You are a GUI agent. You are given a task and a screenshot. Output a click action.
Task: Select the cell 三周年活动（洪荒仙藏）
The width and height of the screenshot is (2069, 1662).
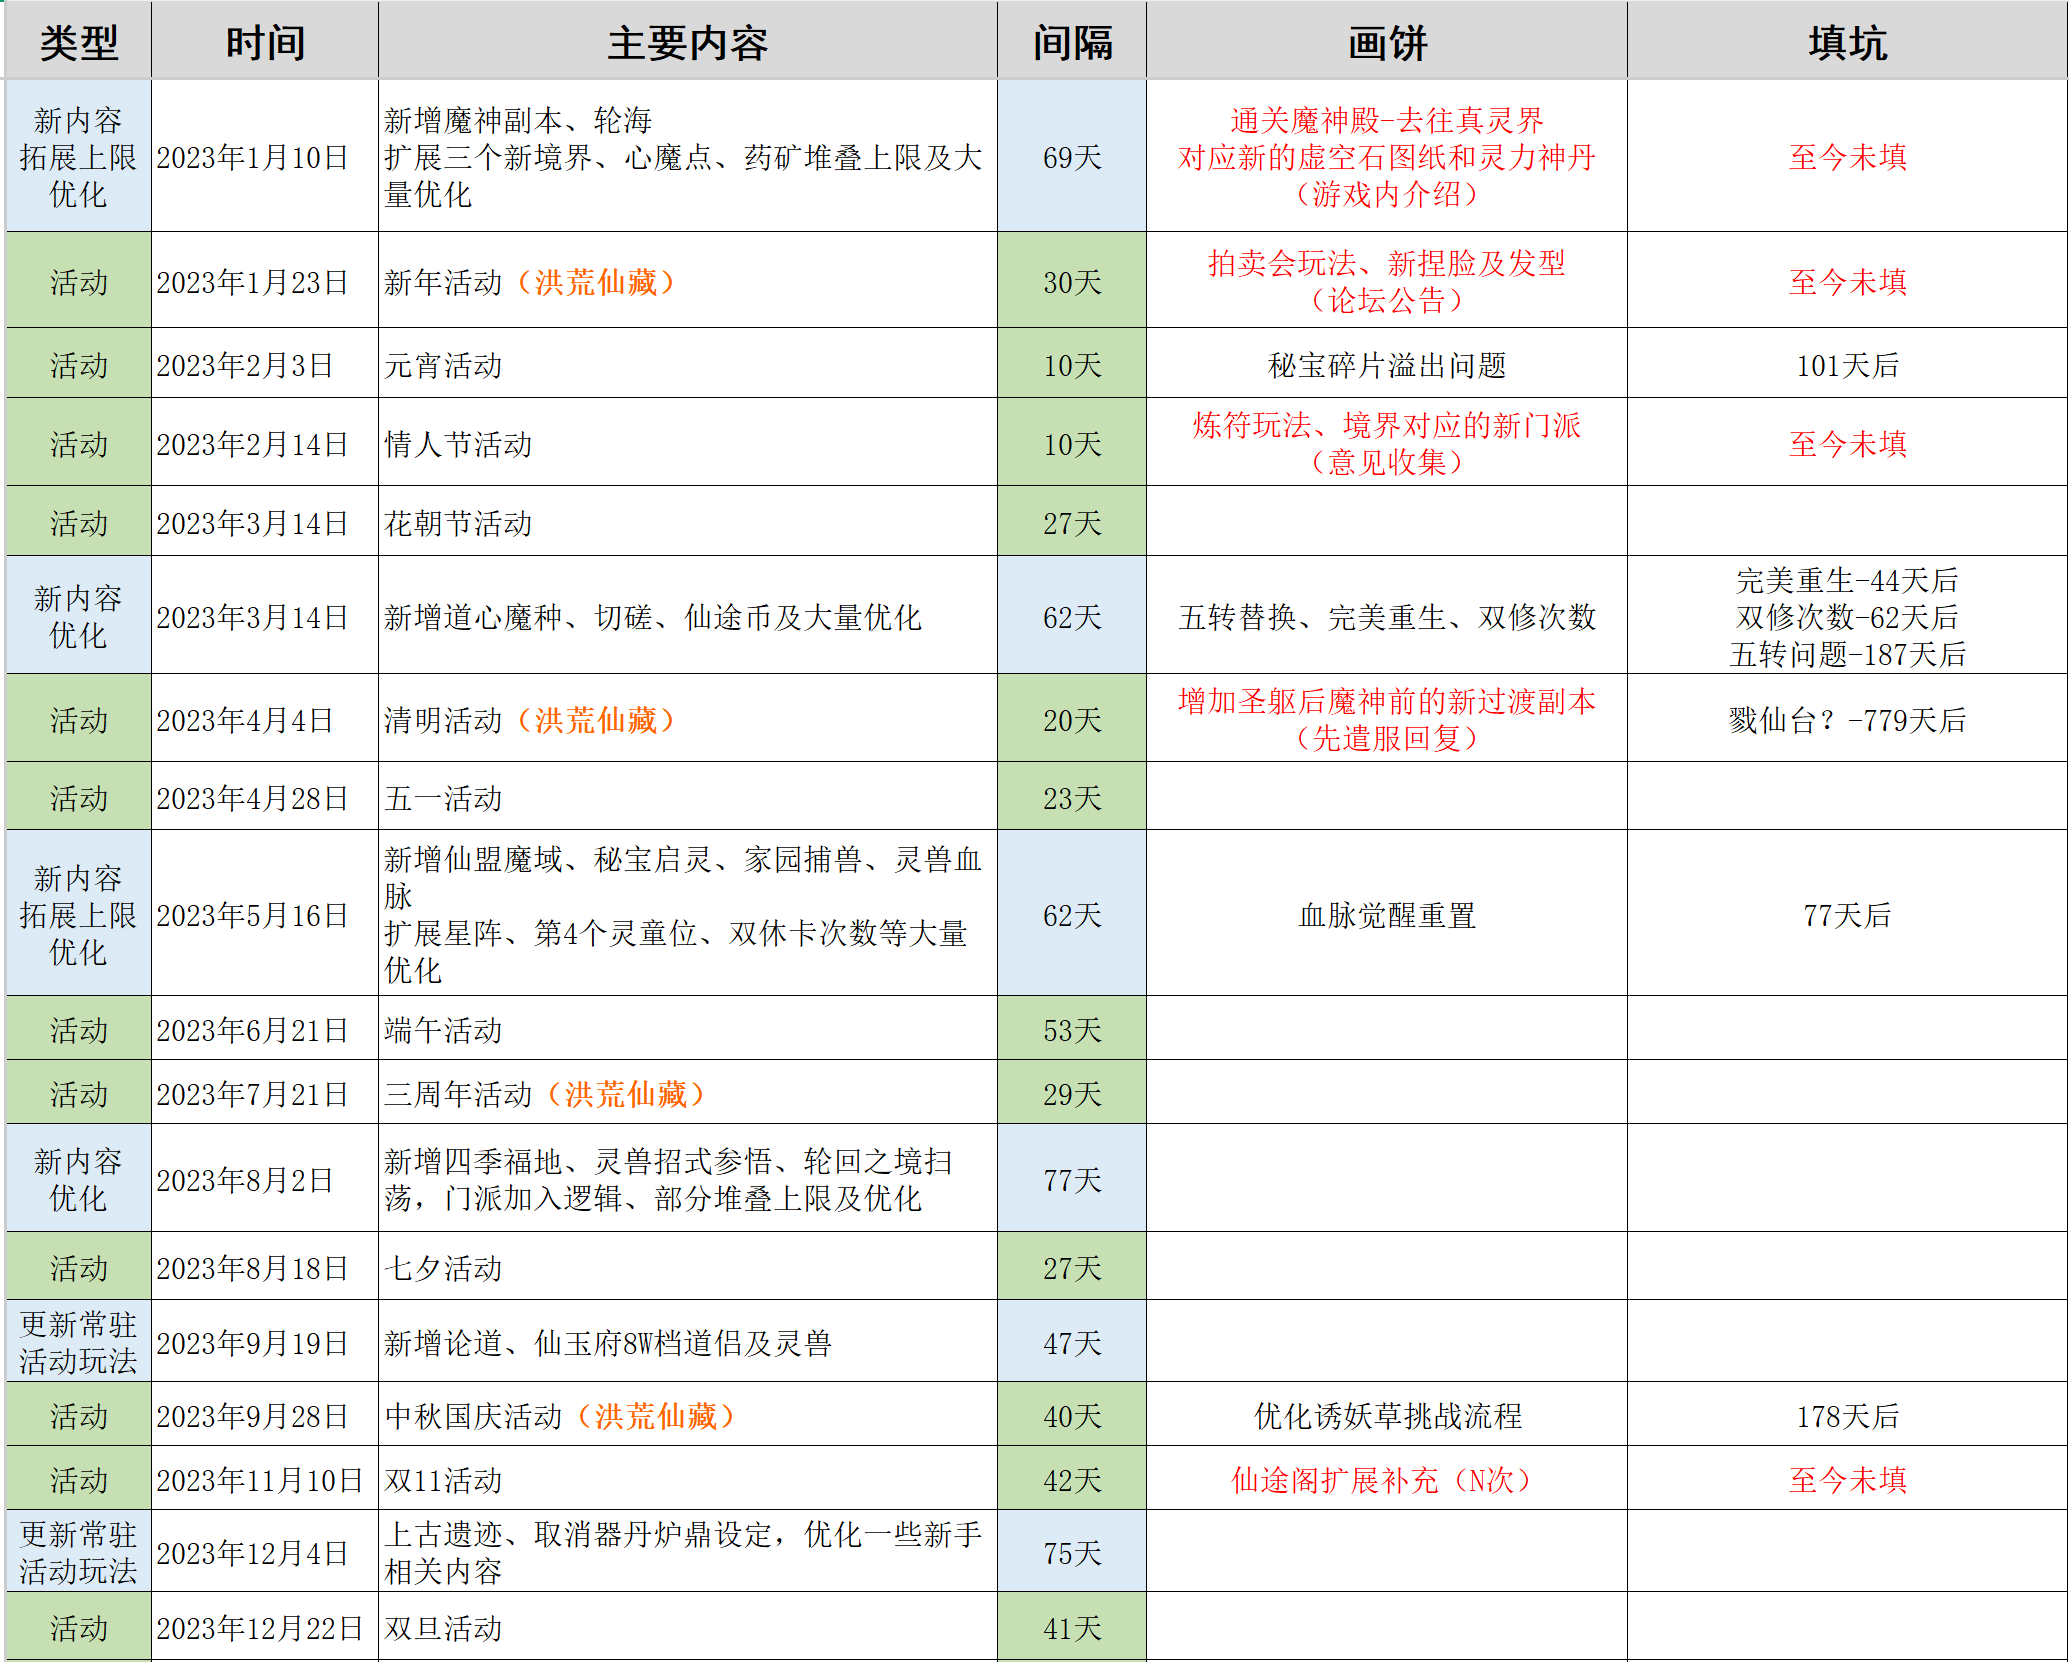688,1093
